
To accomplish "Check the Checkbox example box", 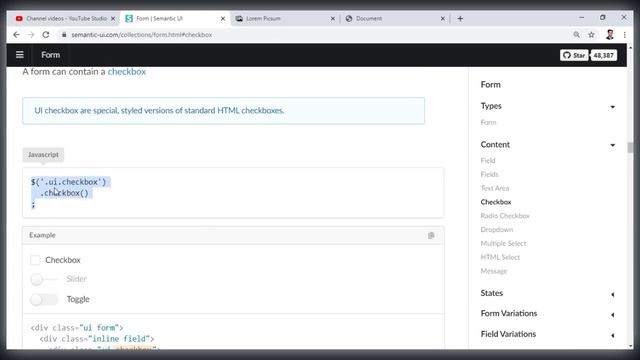I will (36, 260).
